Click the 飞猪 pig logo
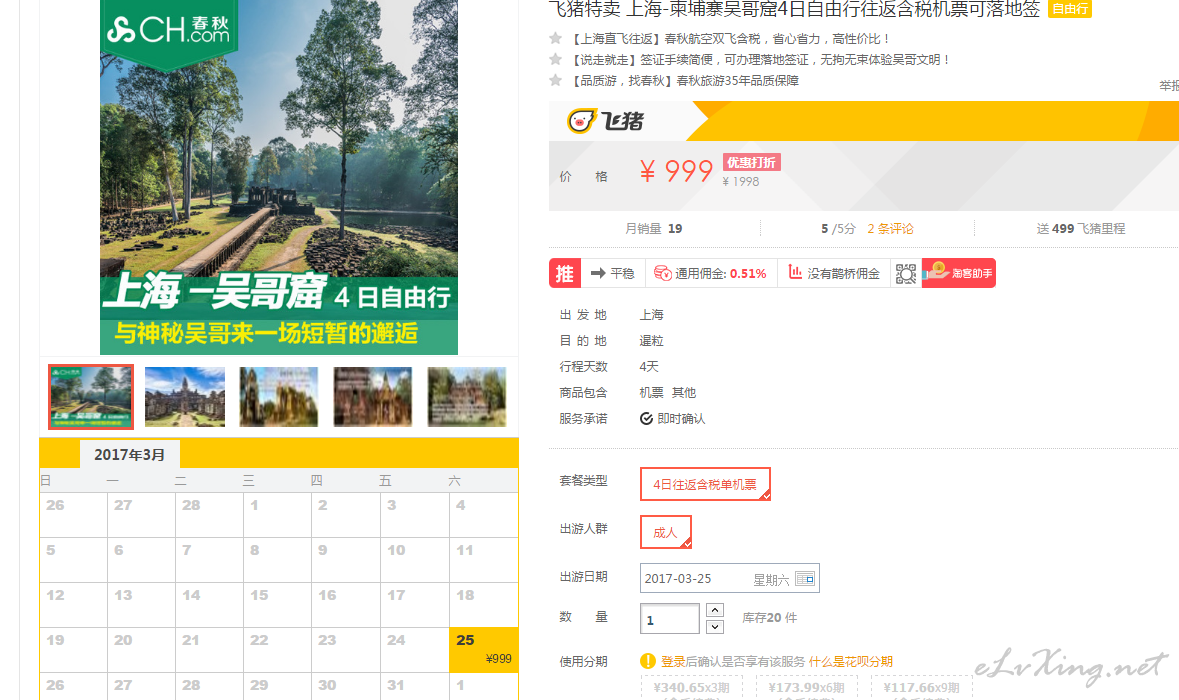 (x=581, y=121)
